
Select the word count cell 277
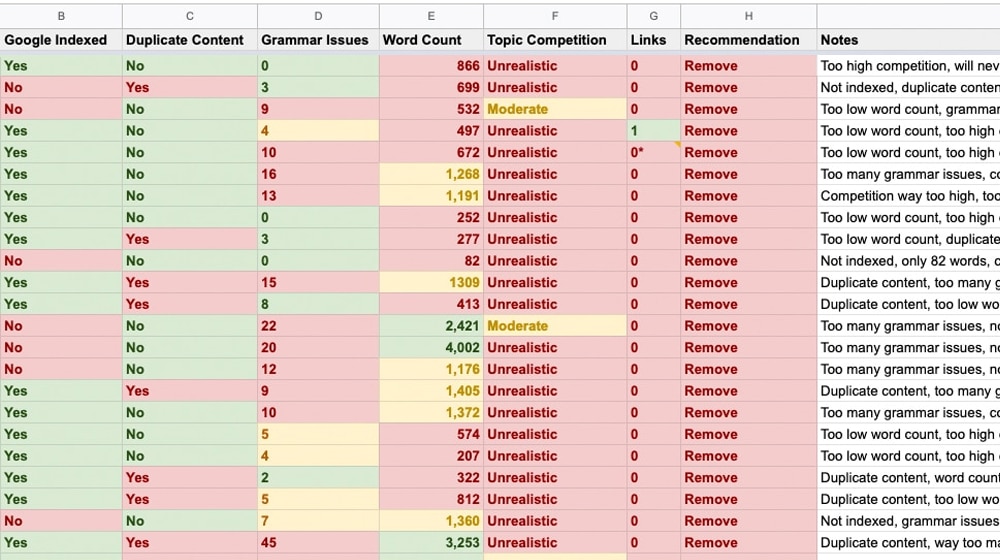click(431, 239)
